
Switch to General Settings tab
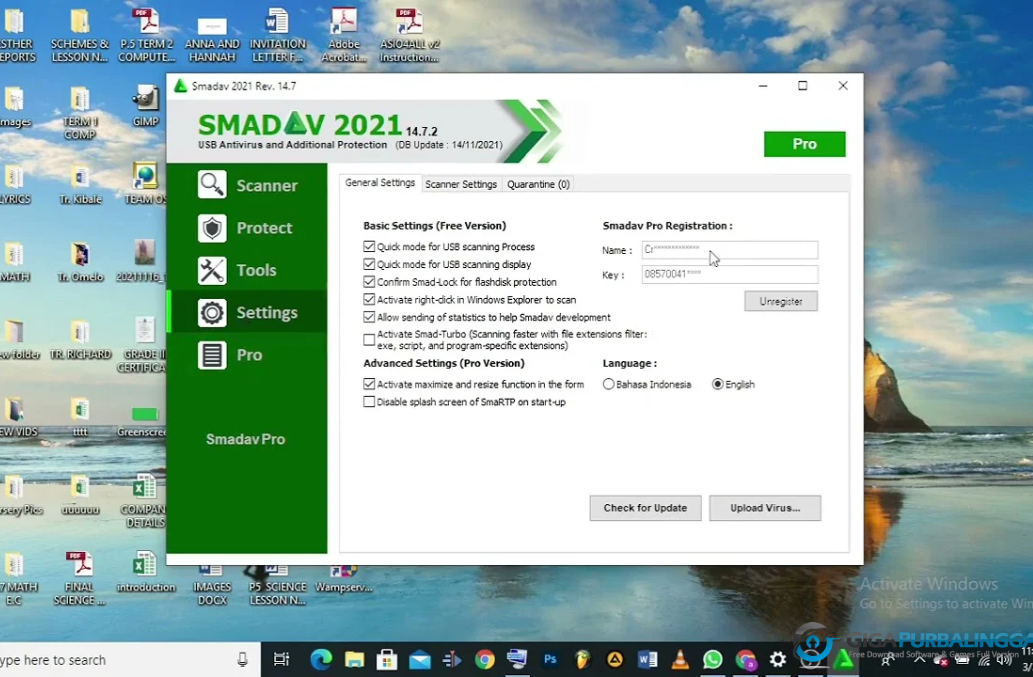click(380, 183)
